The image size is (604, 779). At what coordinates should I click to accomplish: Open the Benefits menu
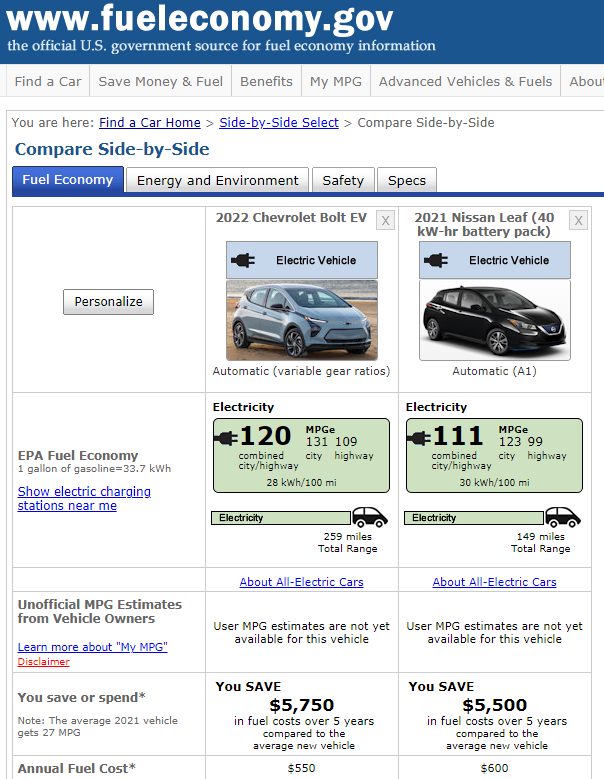pyautogui.click(x=266, y=81)
